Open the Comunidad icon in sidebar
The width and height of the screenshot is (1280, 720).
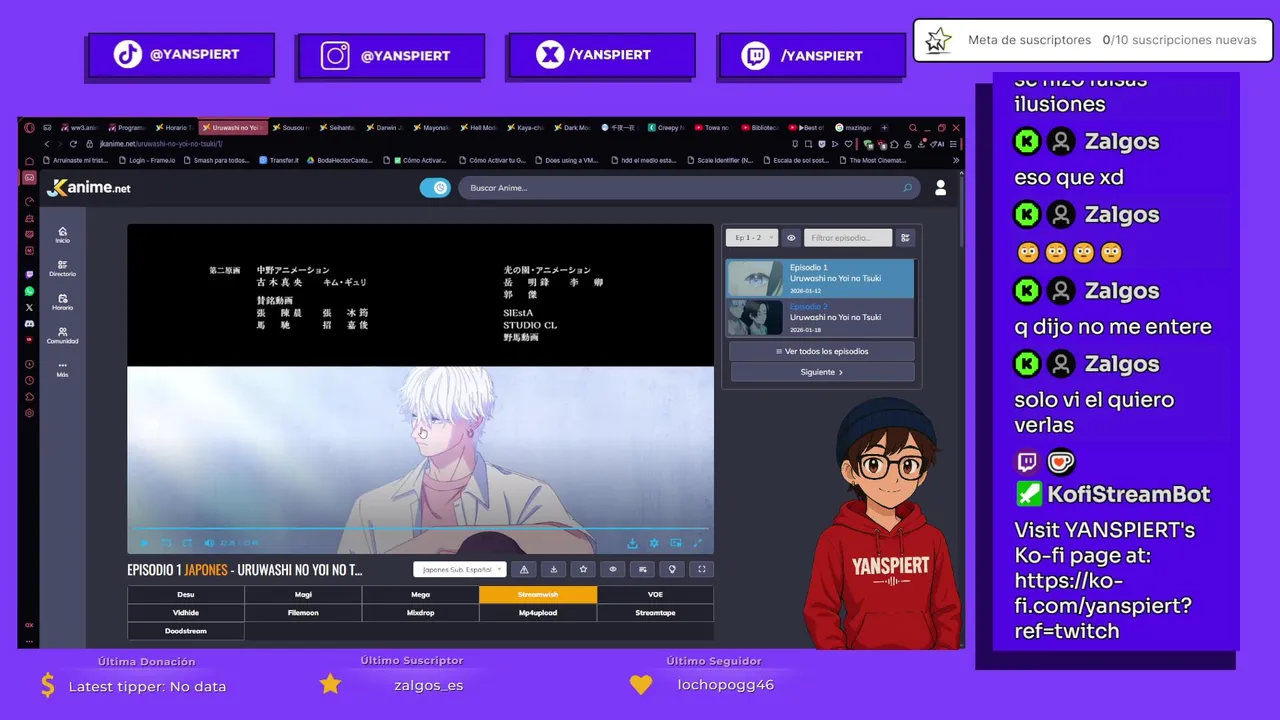(62, 335)
